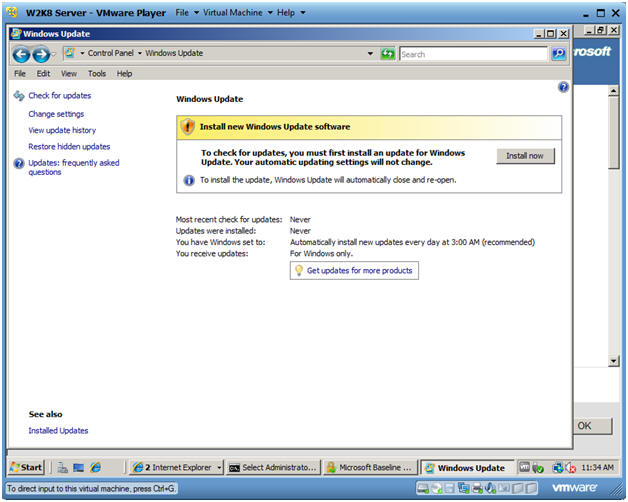Expand the Internet Explorer taskbar group arrow

point(219,468)
